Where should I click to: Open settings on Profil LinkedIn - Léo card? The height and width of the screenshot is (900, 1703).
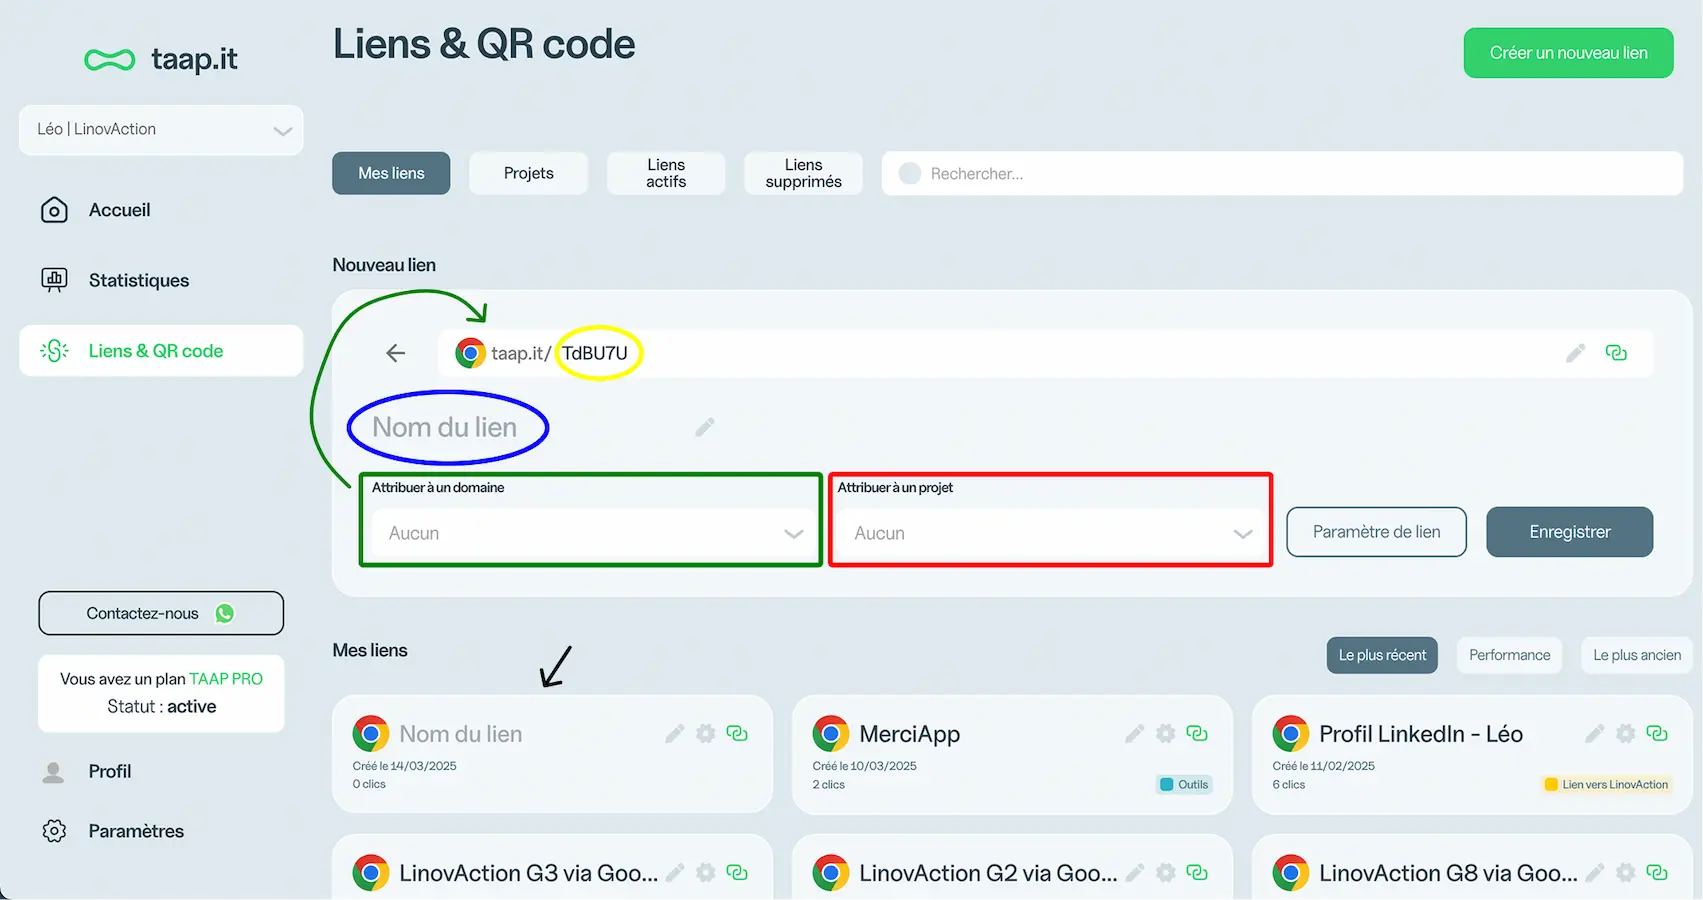pos(1626,734)
